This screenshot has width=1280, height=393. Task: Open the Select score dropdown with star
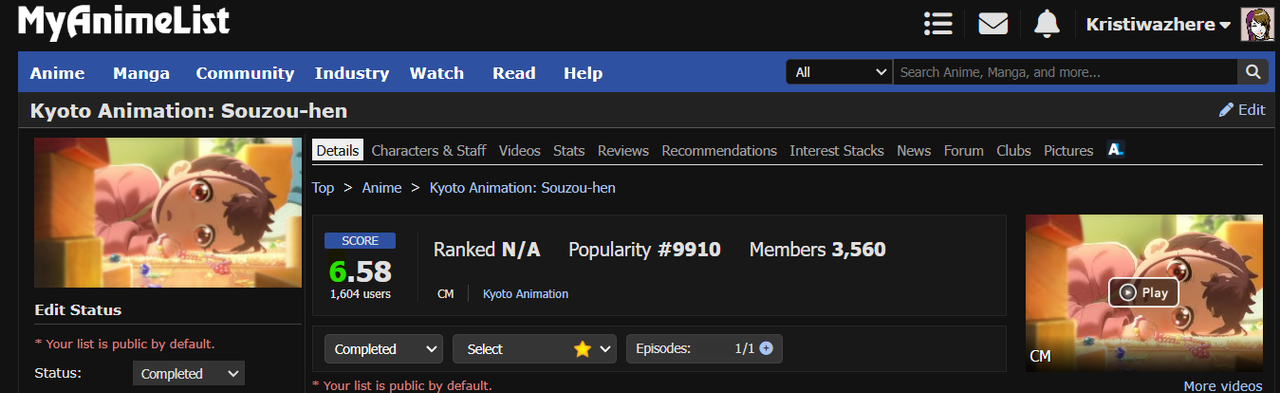click(536, 349)
